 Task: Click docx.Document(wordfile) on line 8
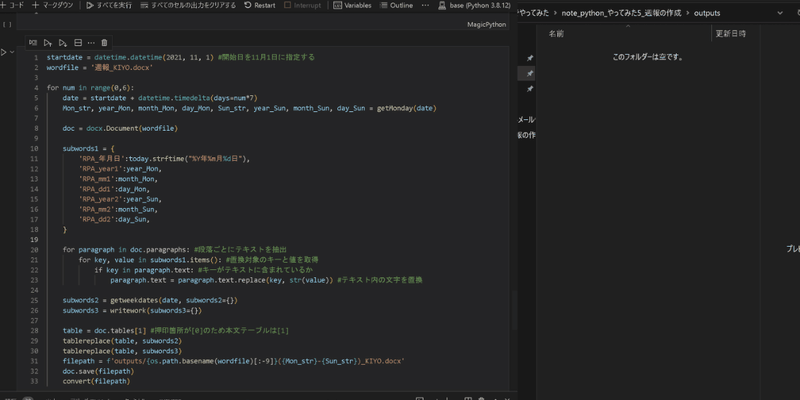pyautogui.click(x=132, y=129)
